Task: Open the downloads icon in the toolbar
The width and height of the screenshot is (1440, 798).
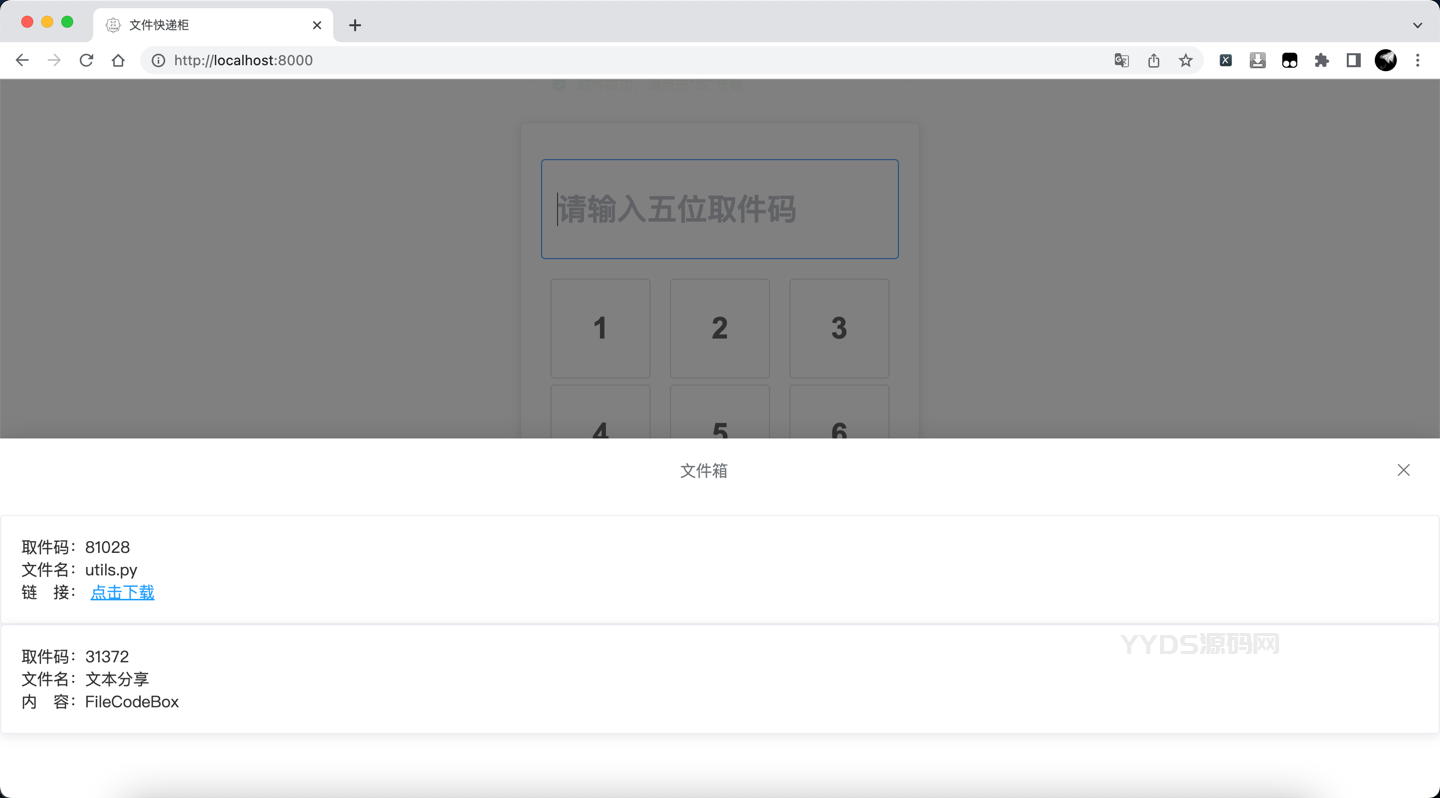Action: tap(1257, 60)
